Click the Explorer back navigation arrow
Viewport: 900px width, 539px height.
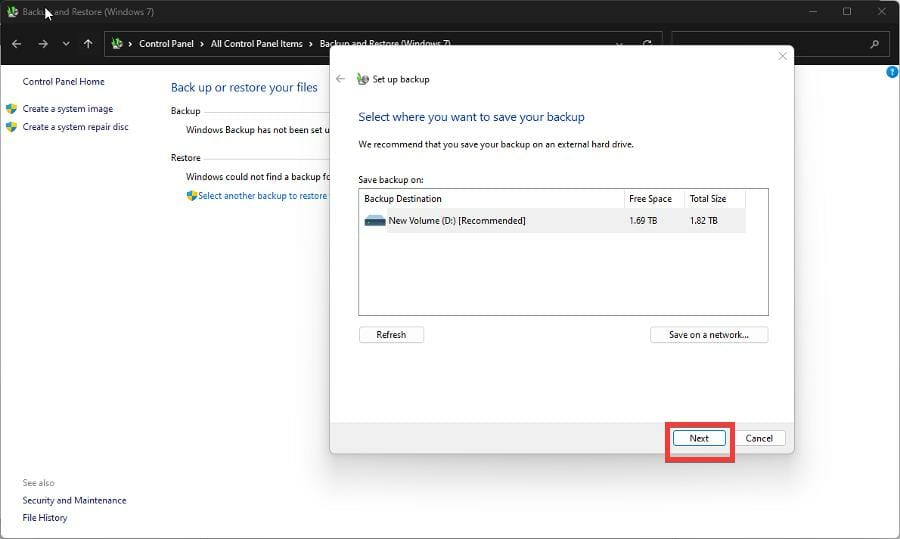(17, 44)
